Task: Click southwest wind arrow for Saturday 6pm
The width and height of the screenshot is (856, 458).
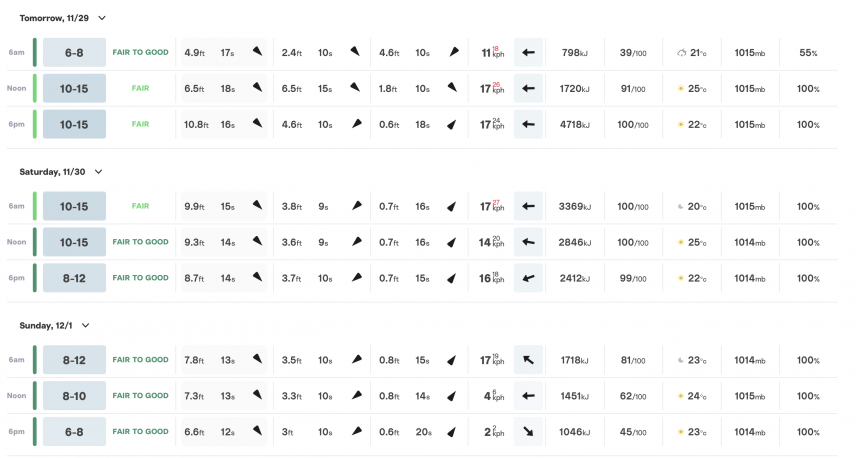Action: tap(528, 278)
